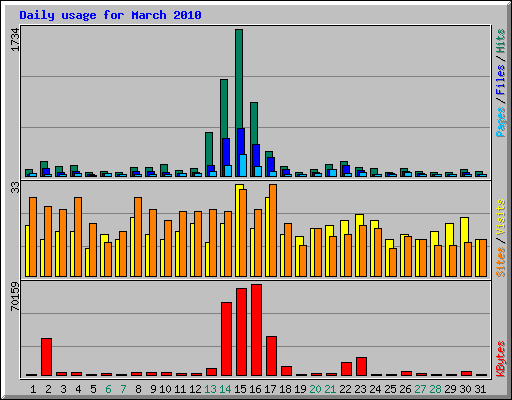
Task: Click day label "23" on the x-axis
Action: click(360, 389)
